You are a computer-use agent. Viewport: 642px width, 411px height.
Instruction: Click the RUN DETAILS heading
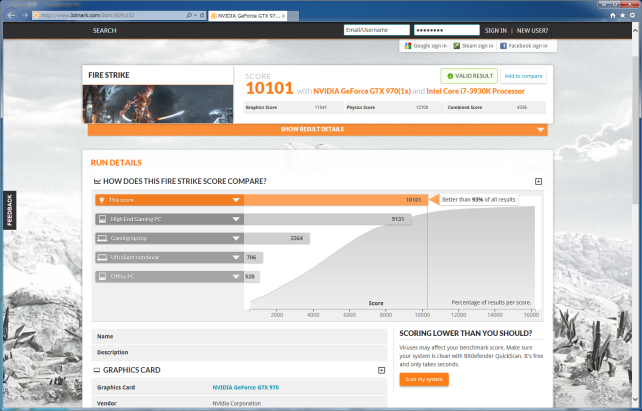pyautogui.click(x=116, y=163)
